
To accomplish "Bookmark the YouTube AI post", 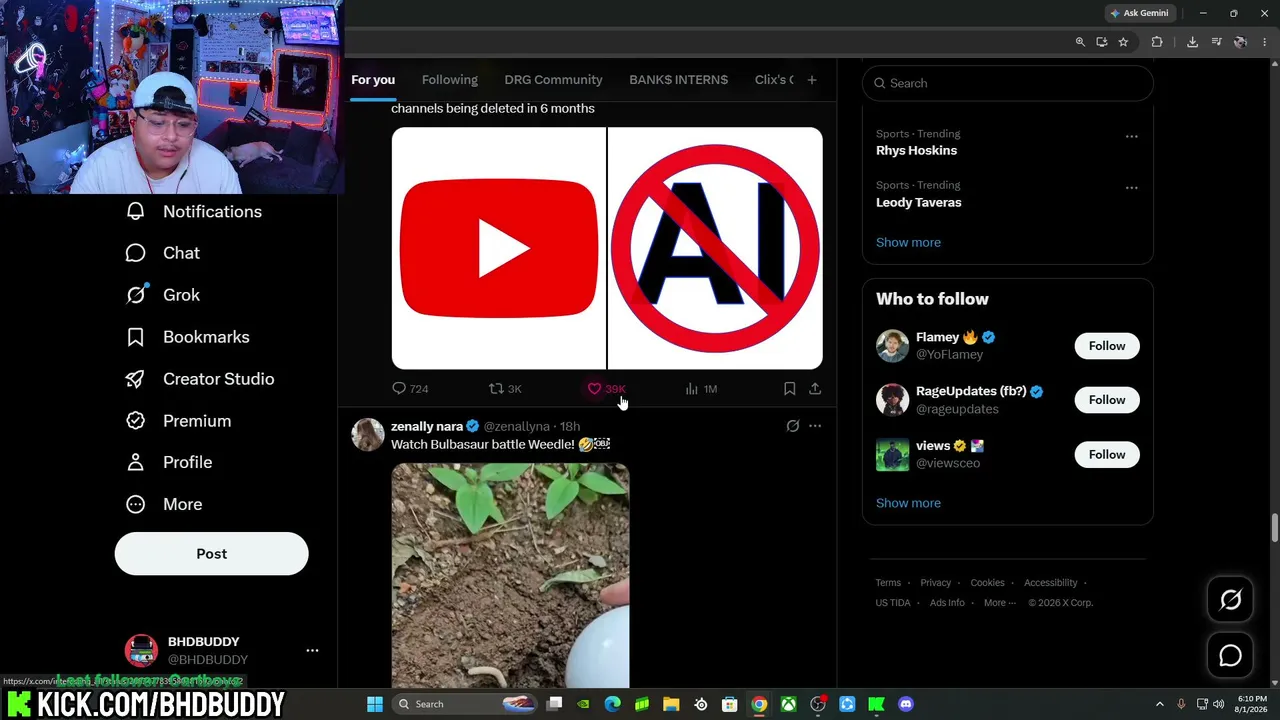I will point(789,389).
